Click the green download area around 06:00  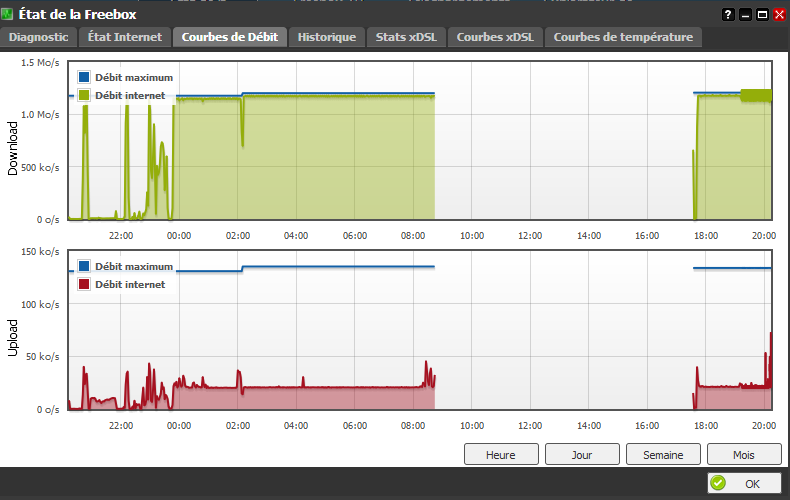click(355, 156)
